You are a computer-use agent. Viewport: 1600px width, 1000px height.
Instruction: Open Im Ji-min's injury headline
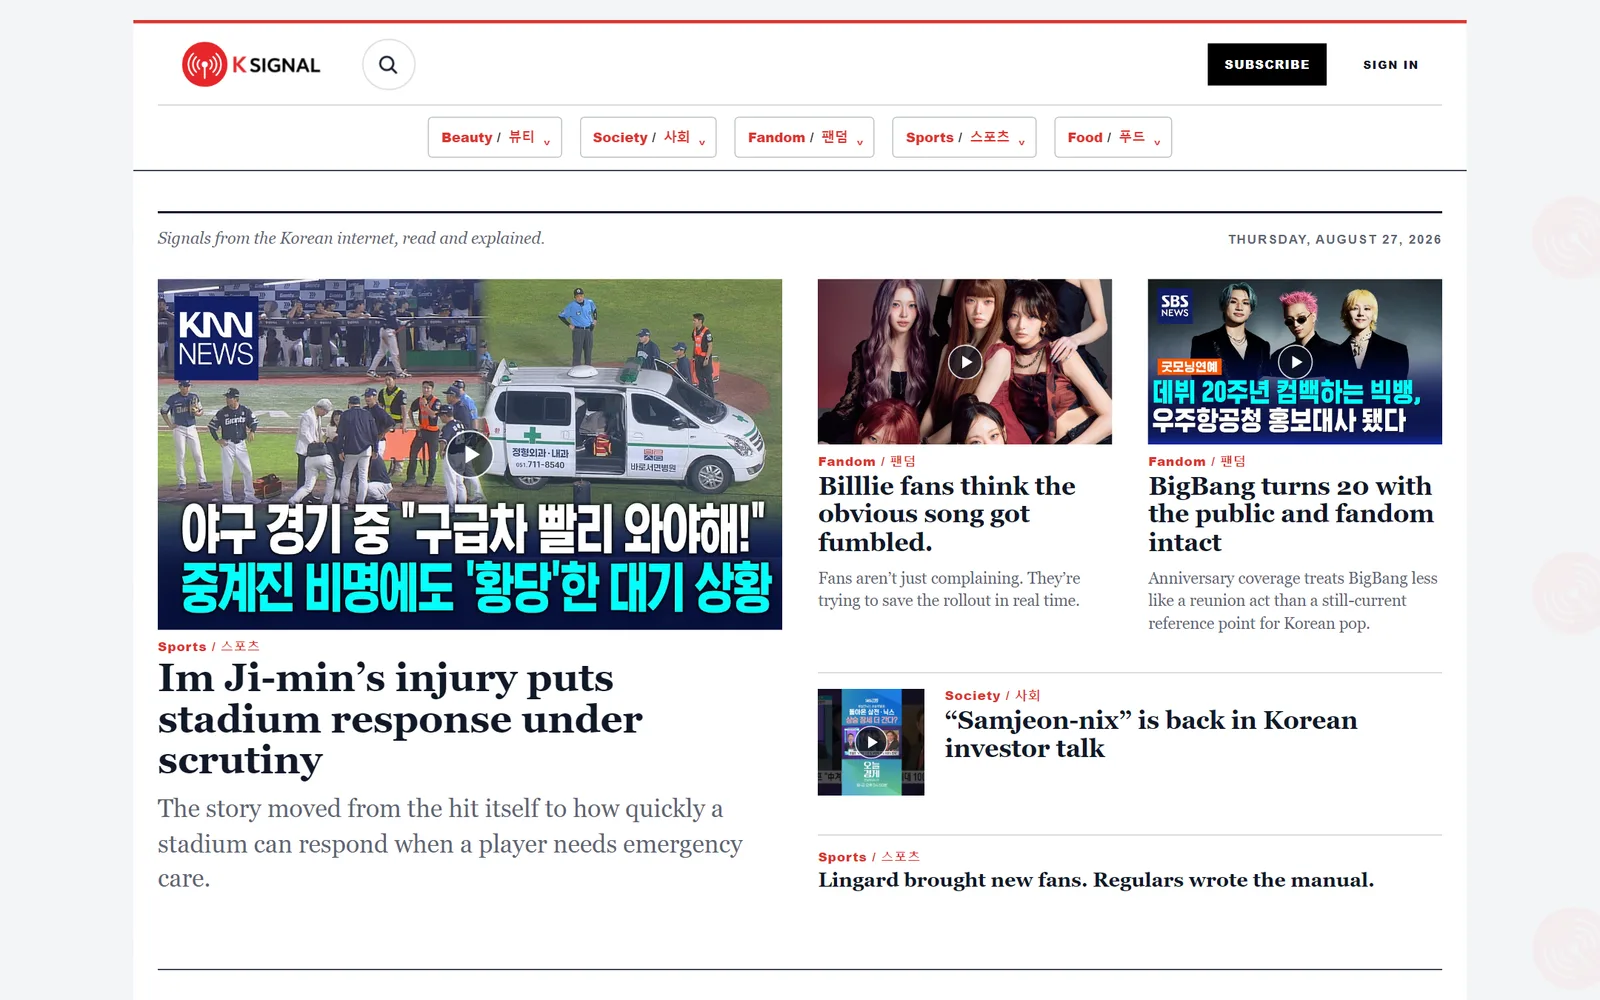[400, 719]
